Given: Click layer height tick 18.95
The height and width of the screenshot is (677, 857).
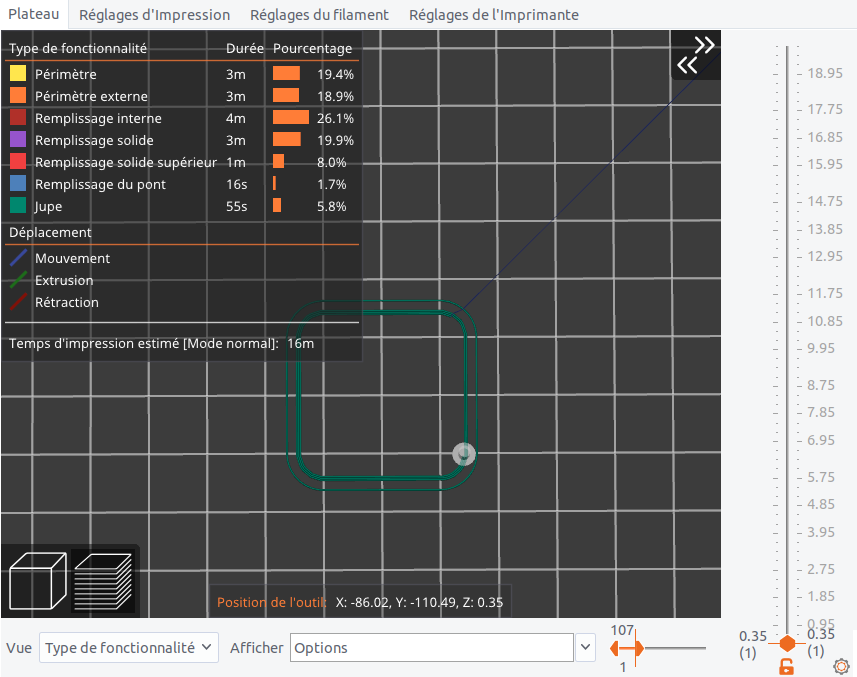Looking at the screenshot, I should pyautogui.click(x=825, y=73).
